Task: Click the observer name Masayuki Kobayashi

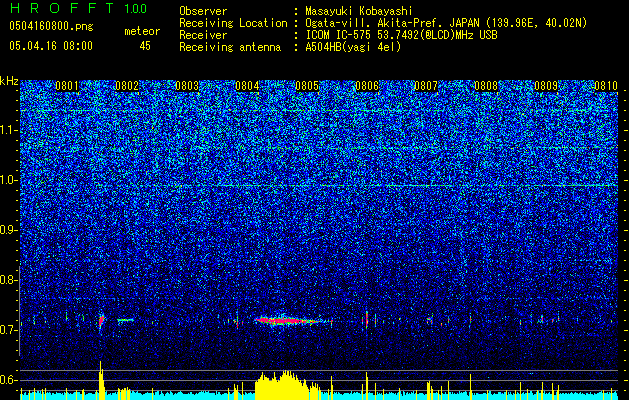Action: (x=359, y=11)
